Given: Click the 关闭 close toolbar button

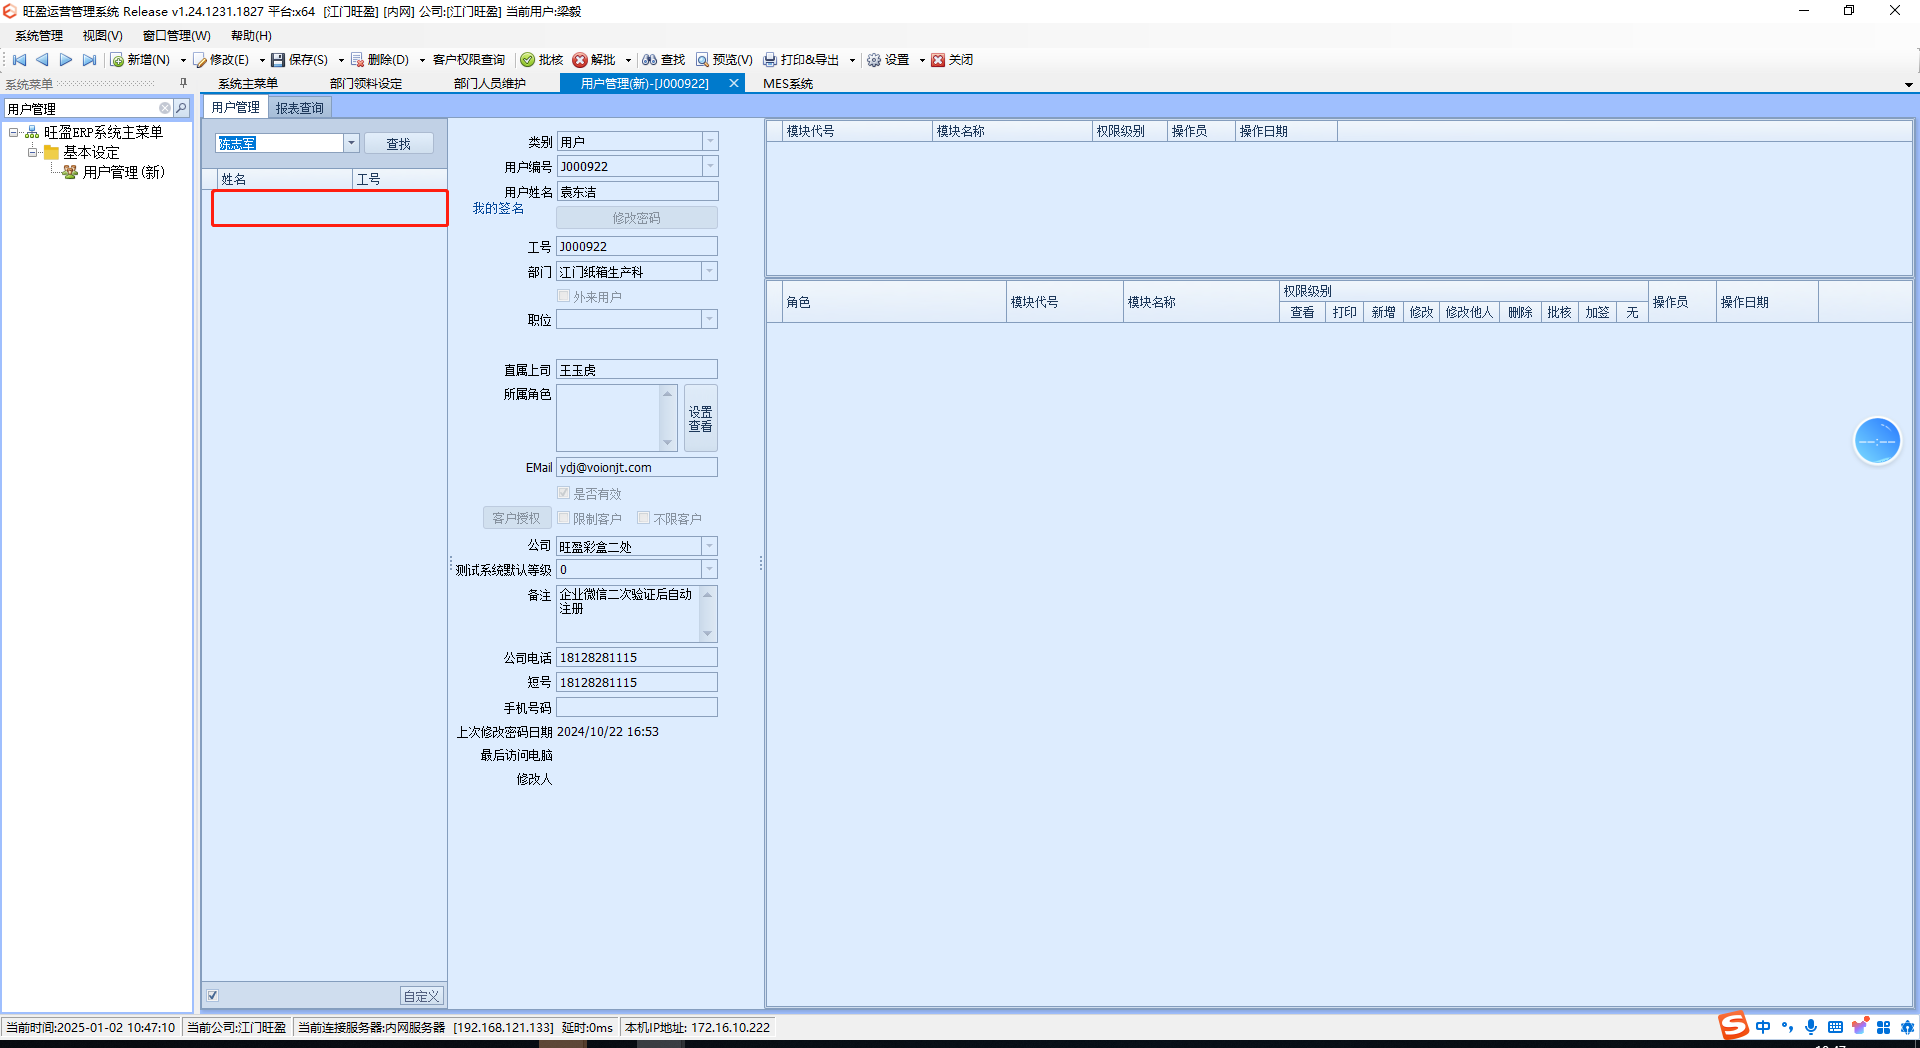Looking at the screenshot, I should 952,60.
